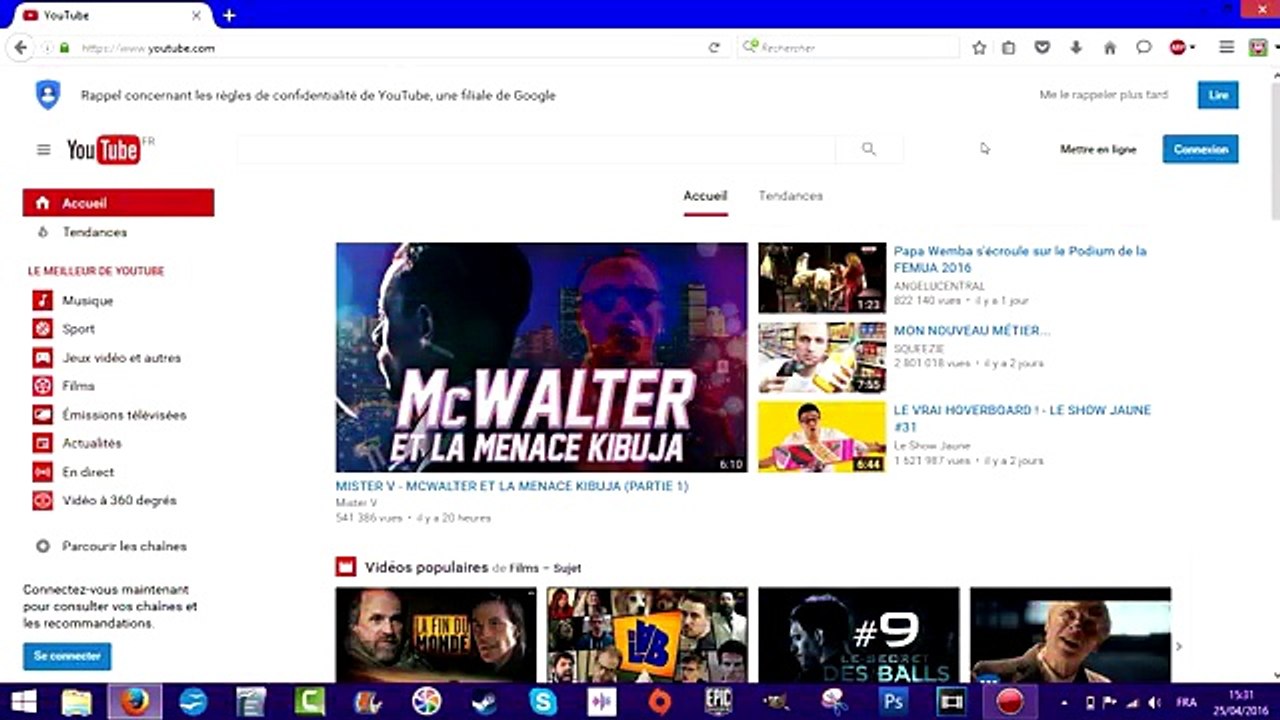
Task: Select the Accueil tab above the videos
Action: pyautogui.click(x=705, y=196)
